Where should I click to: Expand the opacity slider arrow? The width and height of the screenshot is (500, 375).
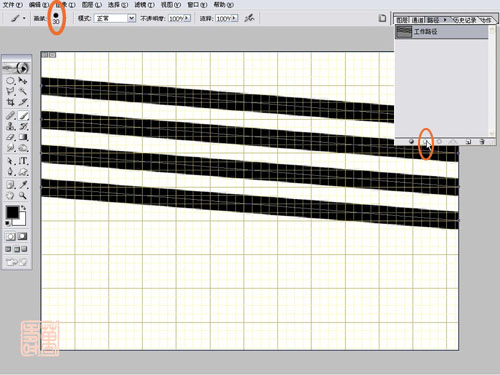(x=187, y=18)
